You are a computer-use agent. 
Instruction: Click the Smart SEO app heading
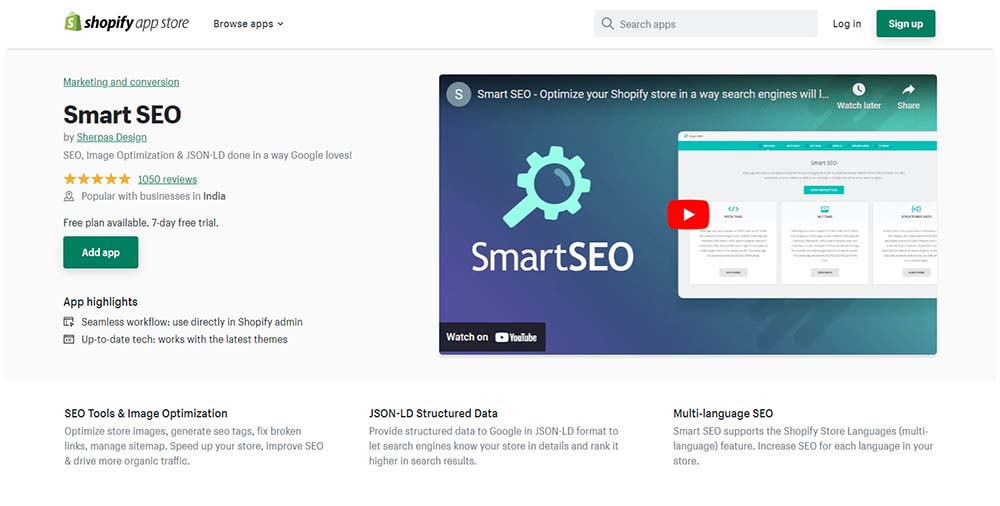[122, 114]
